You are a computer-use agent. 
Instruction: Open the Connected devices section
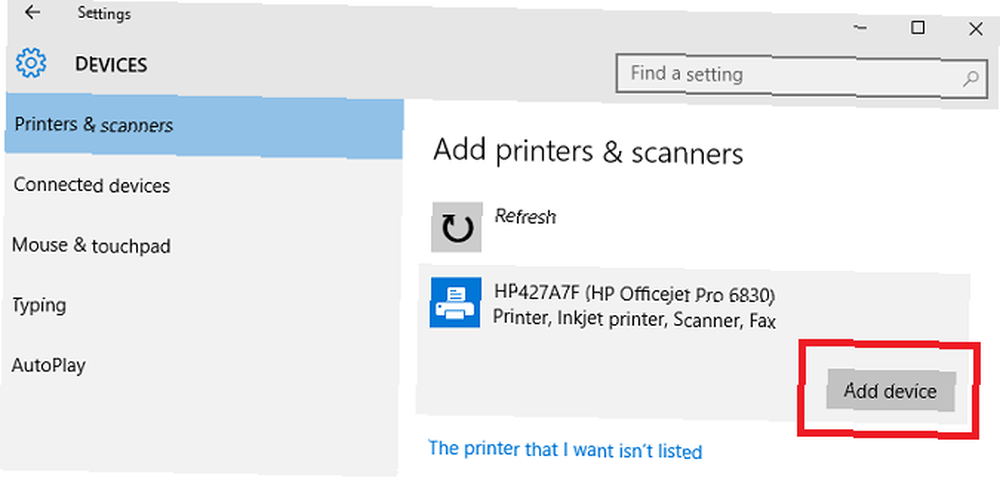coord(92,186)
